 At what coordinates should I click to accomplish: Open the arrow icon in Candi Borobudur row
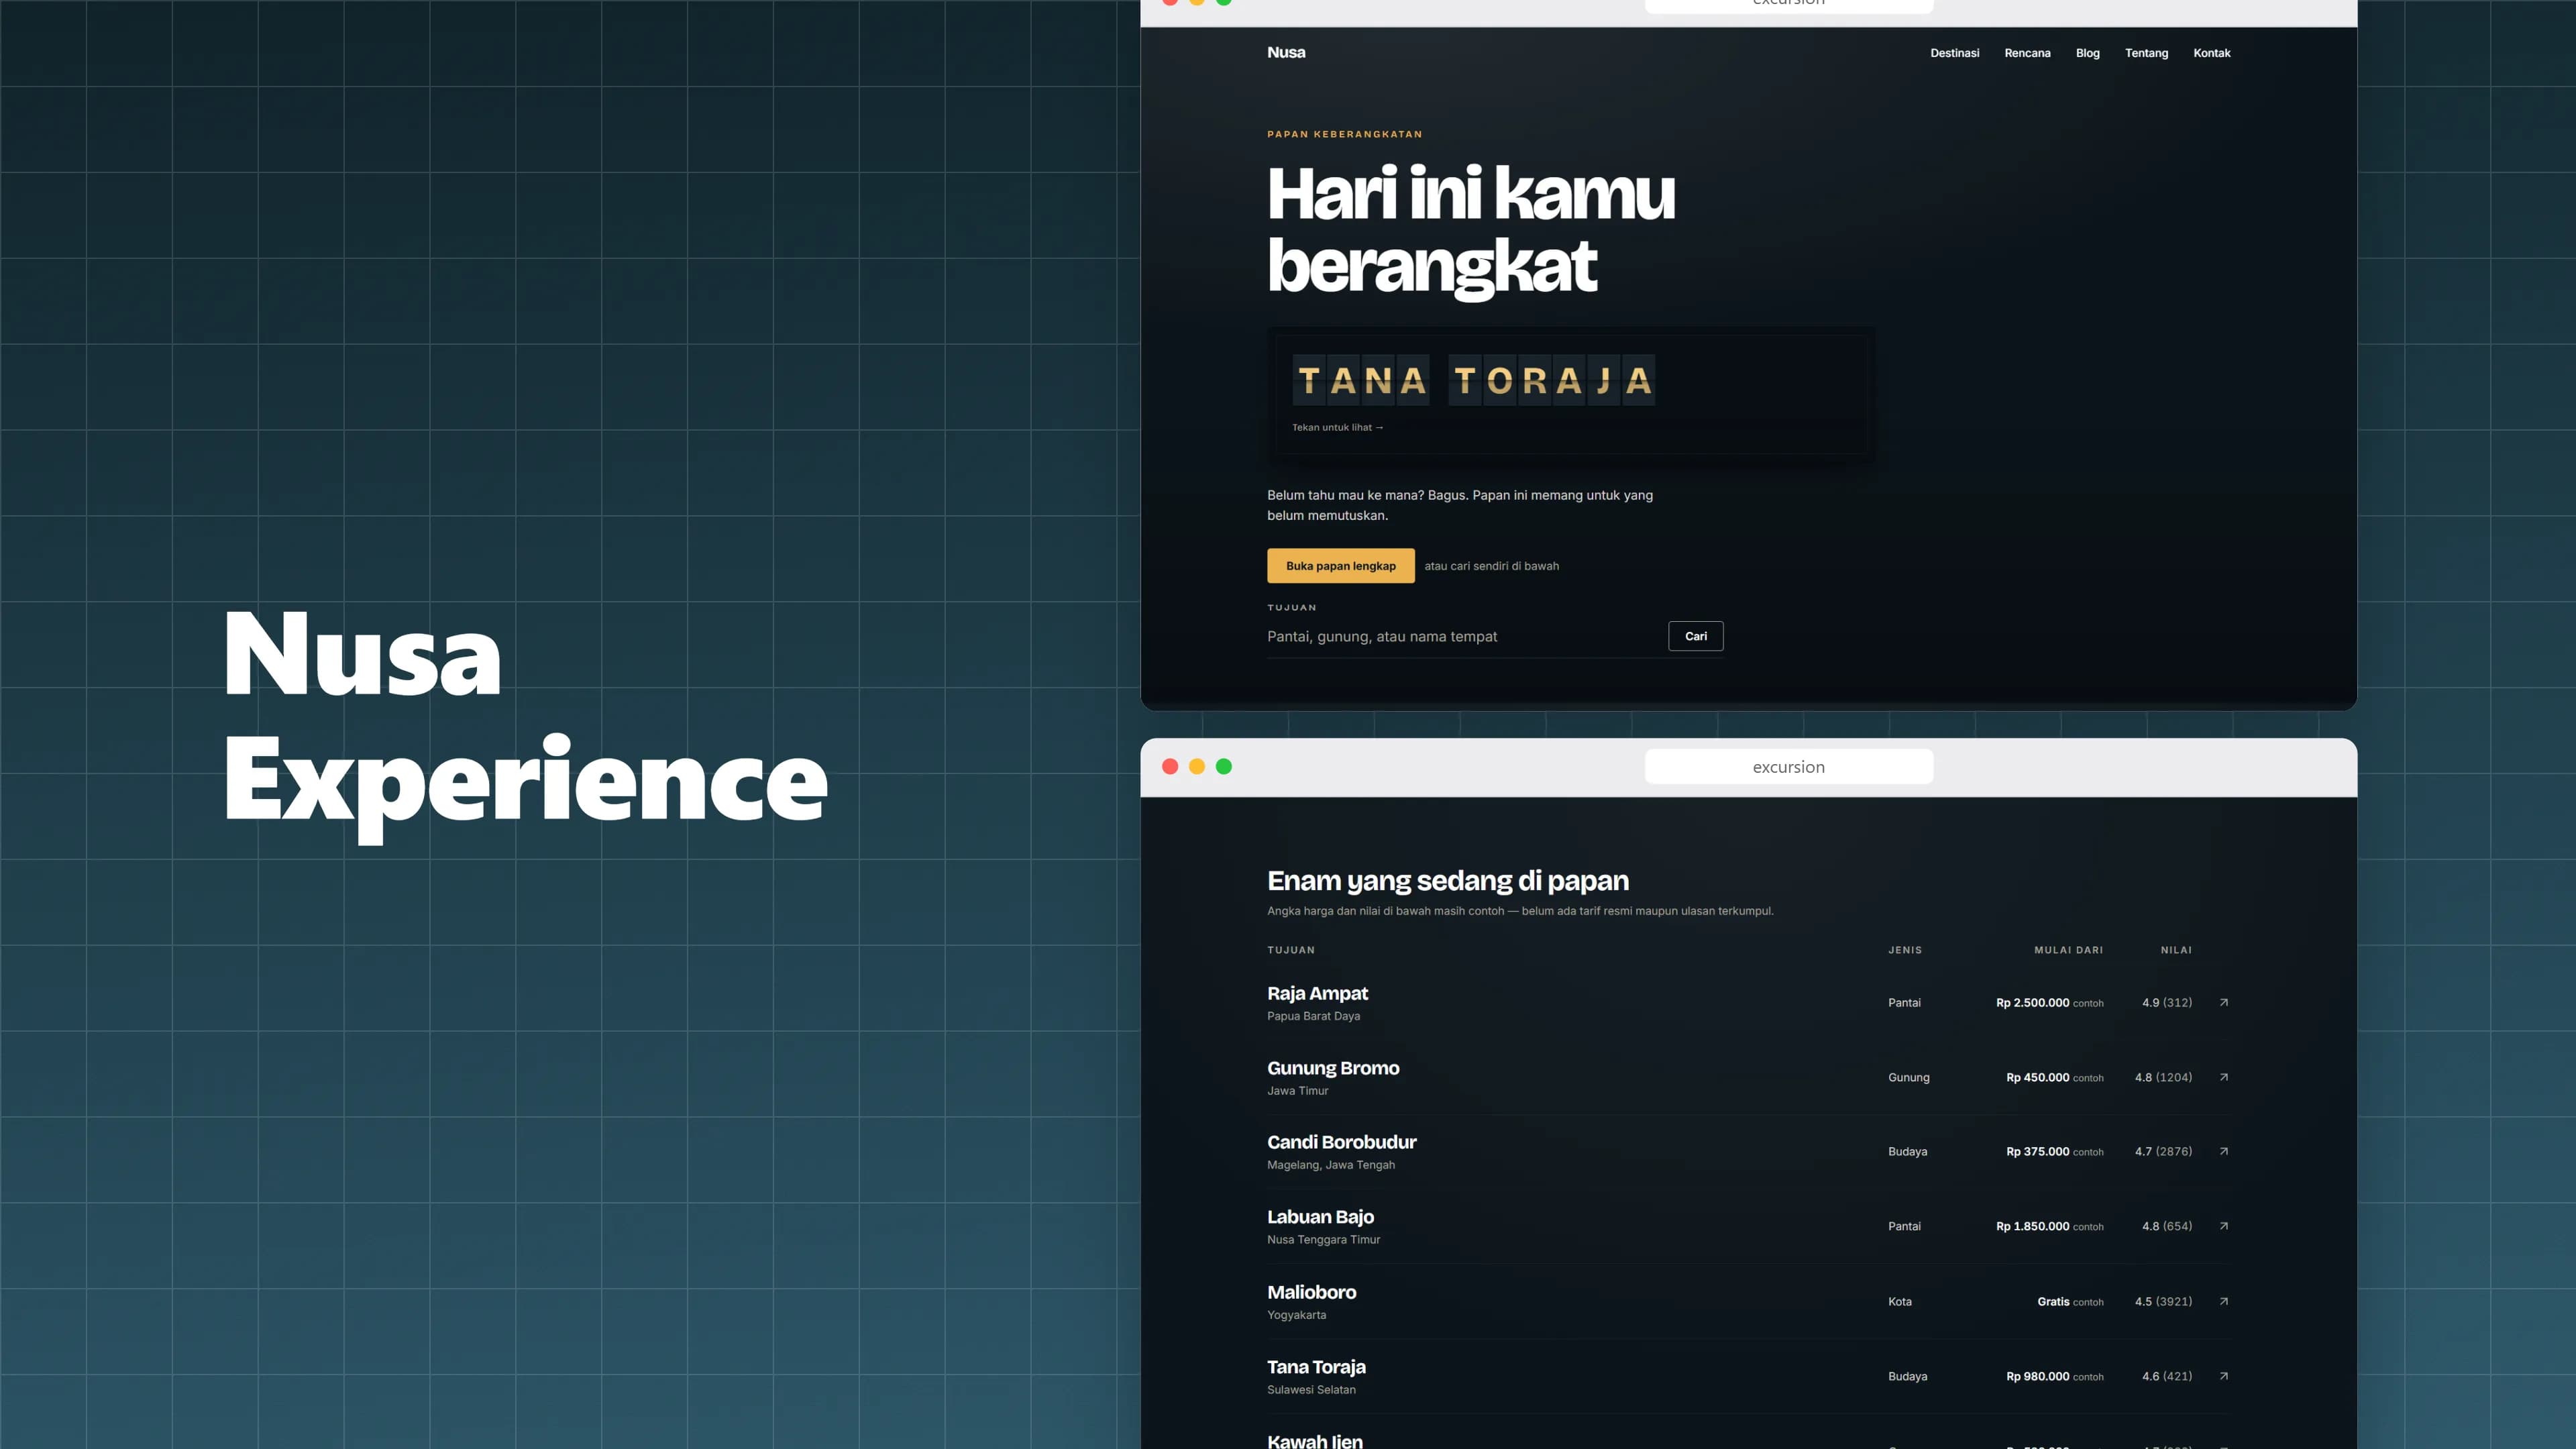pyautogui.click(x=2223, y=1151)
